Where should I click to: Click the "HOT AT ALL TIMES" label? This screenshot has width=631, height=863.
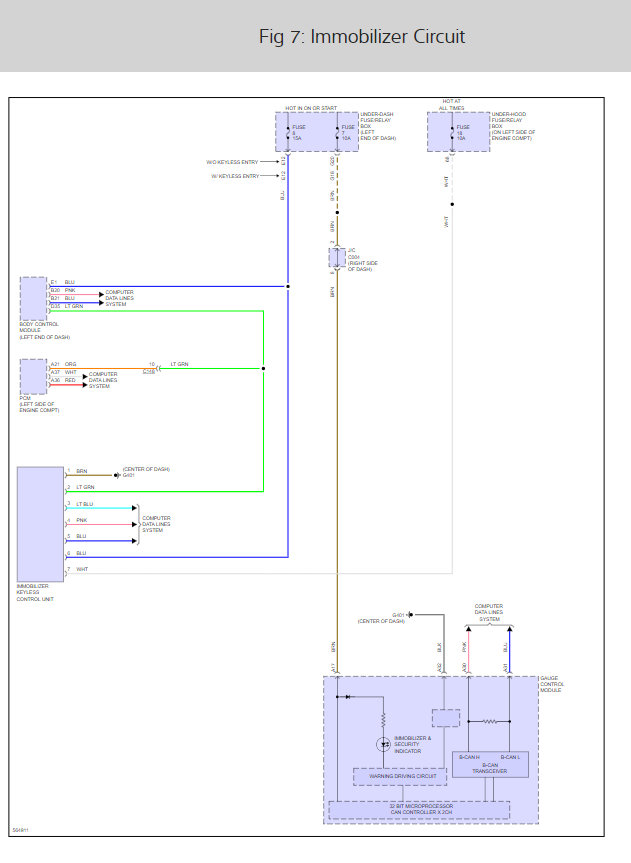click(x=452, y=105)
